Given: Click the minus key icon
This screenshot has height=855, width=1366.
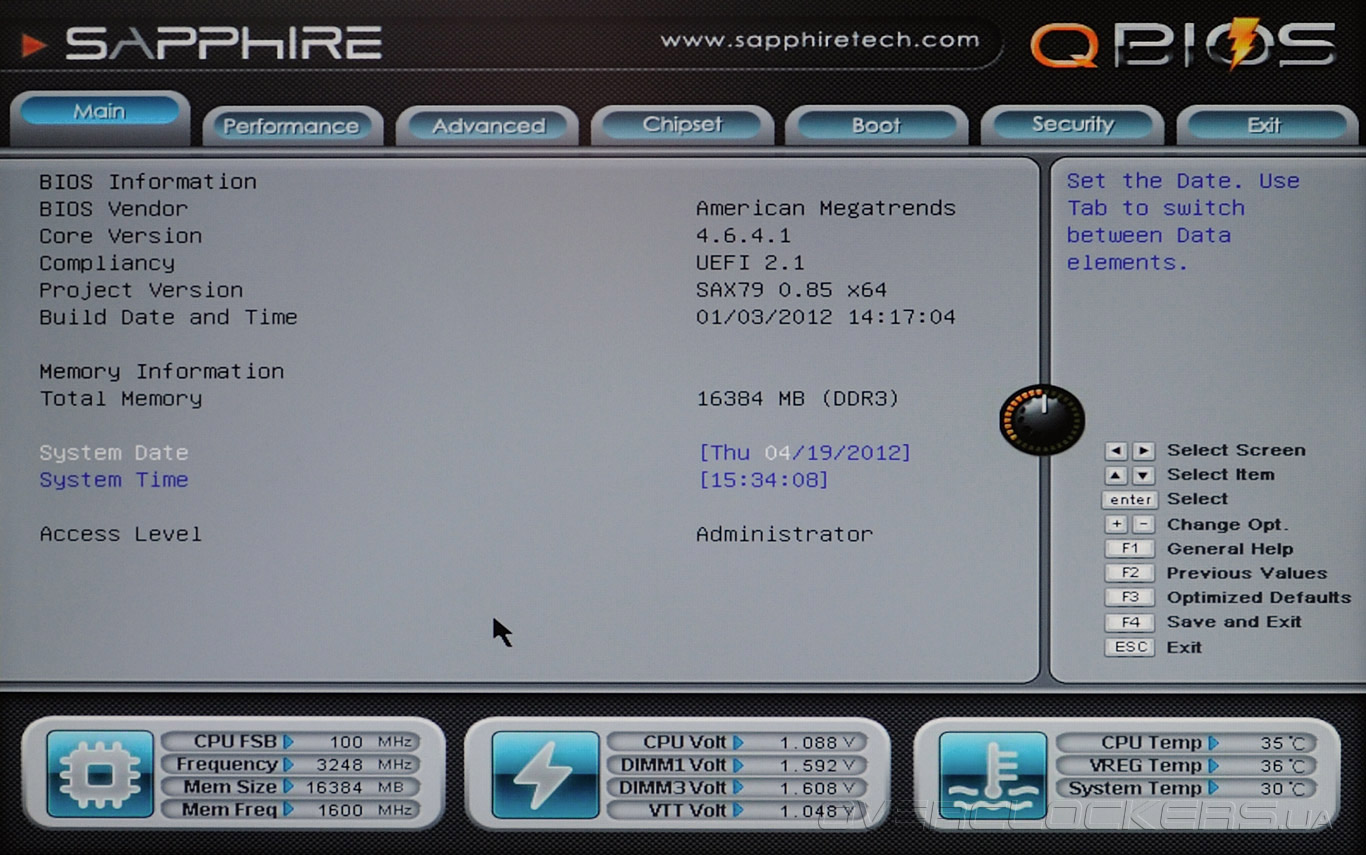Looking at the screenshot, I should [x=1143, y=525].
